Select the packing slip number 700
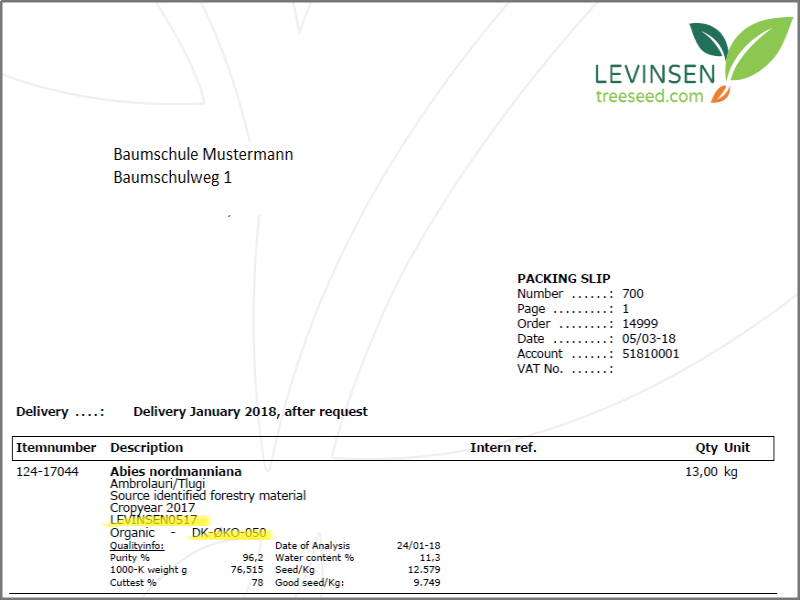Viewport: 800px width, 600px height. click(x=633, y=294)
